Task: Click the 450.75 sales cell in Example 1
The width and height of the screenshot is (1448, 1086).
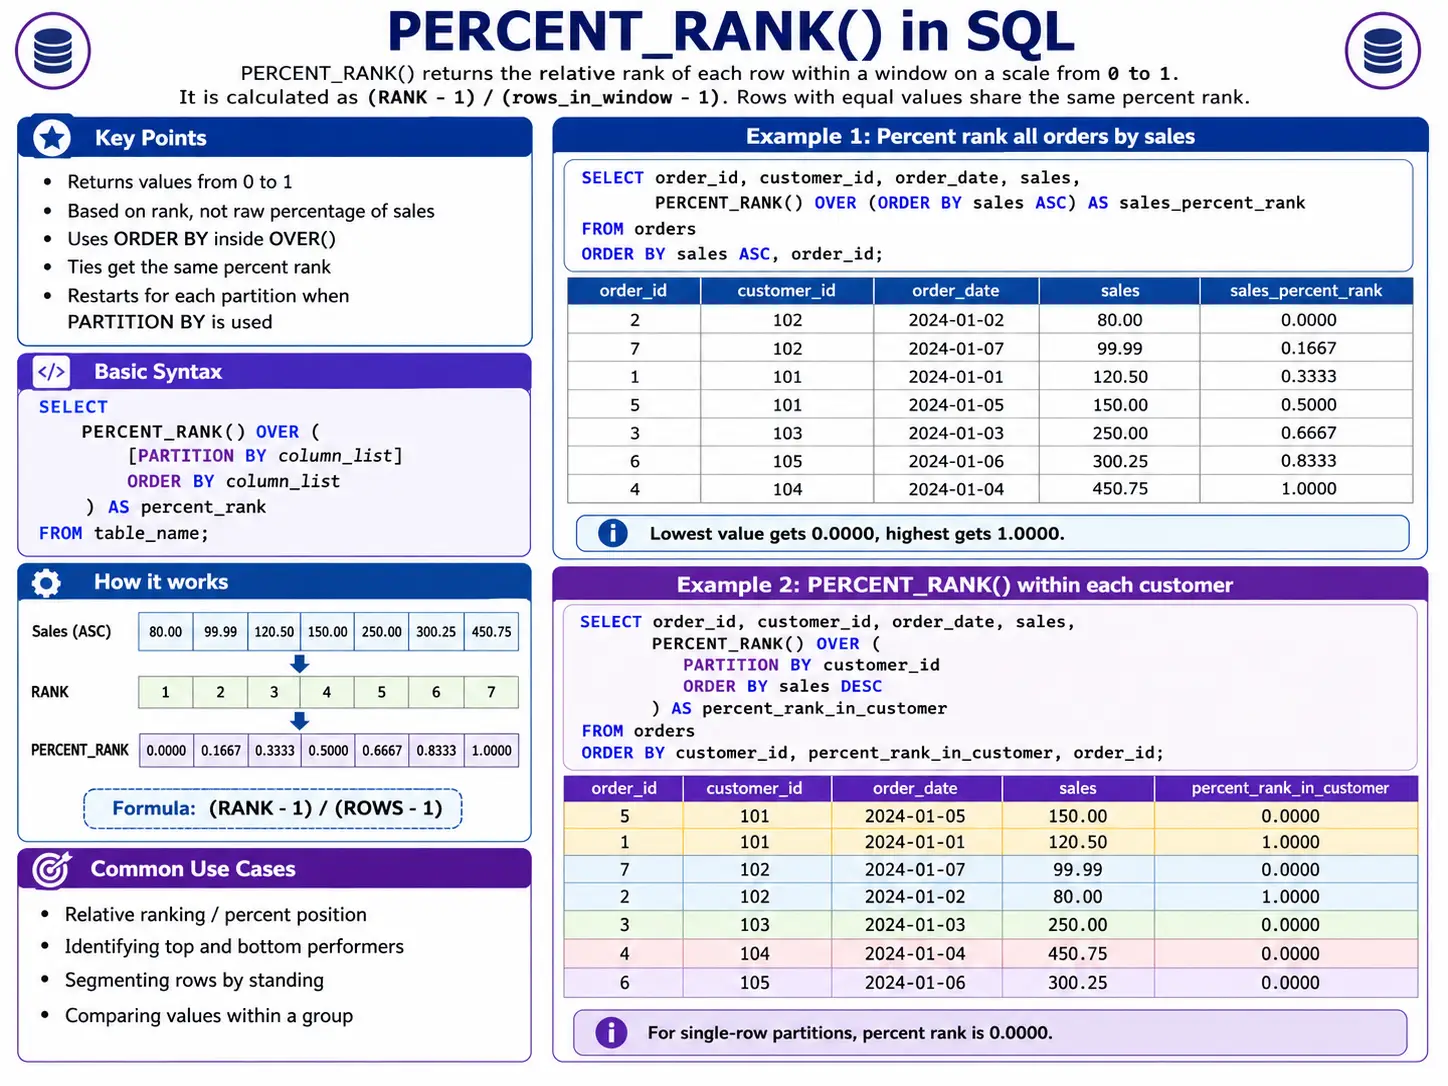Action: 1120,489
